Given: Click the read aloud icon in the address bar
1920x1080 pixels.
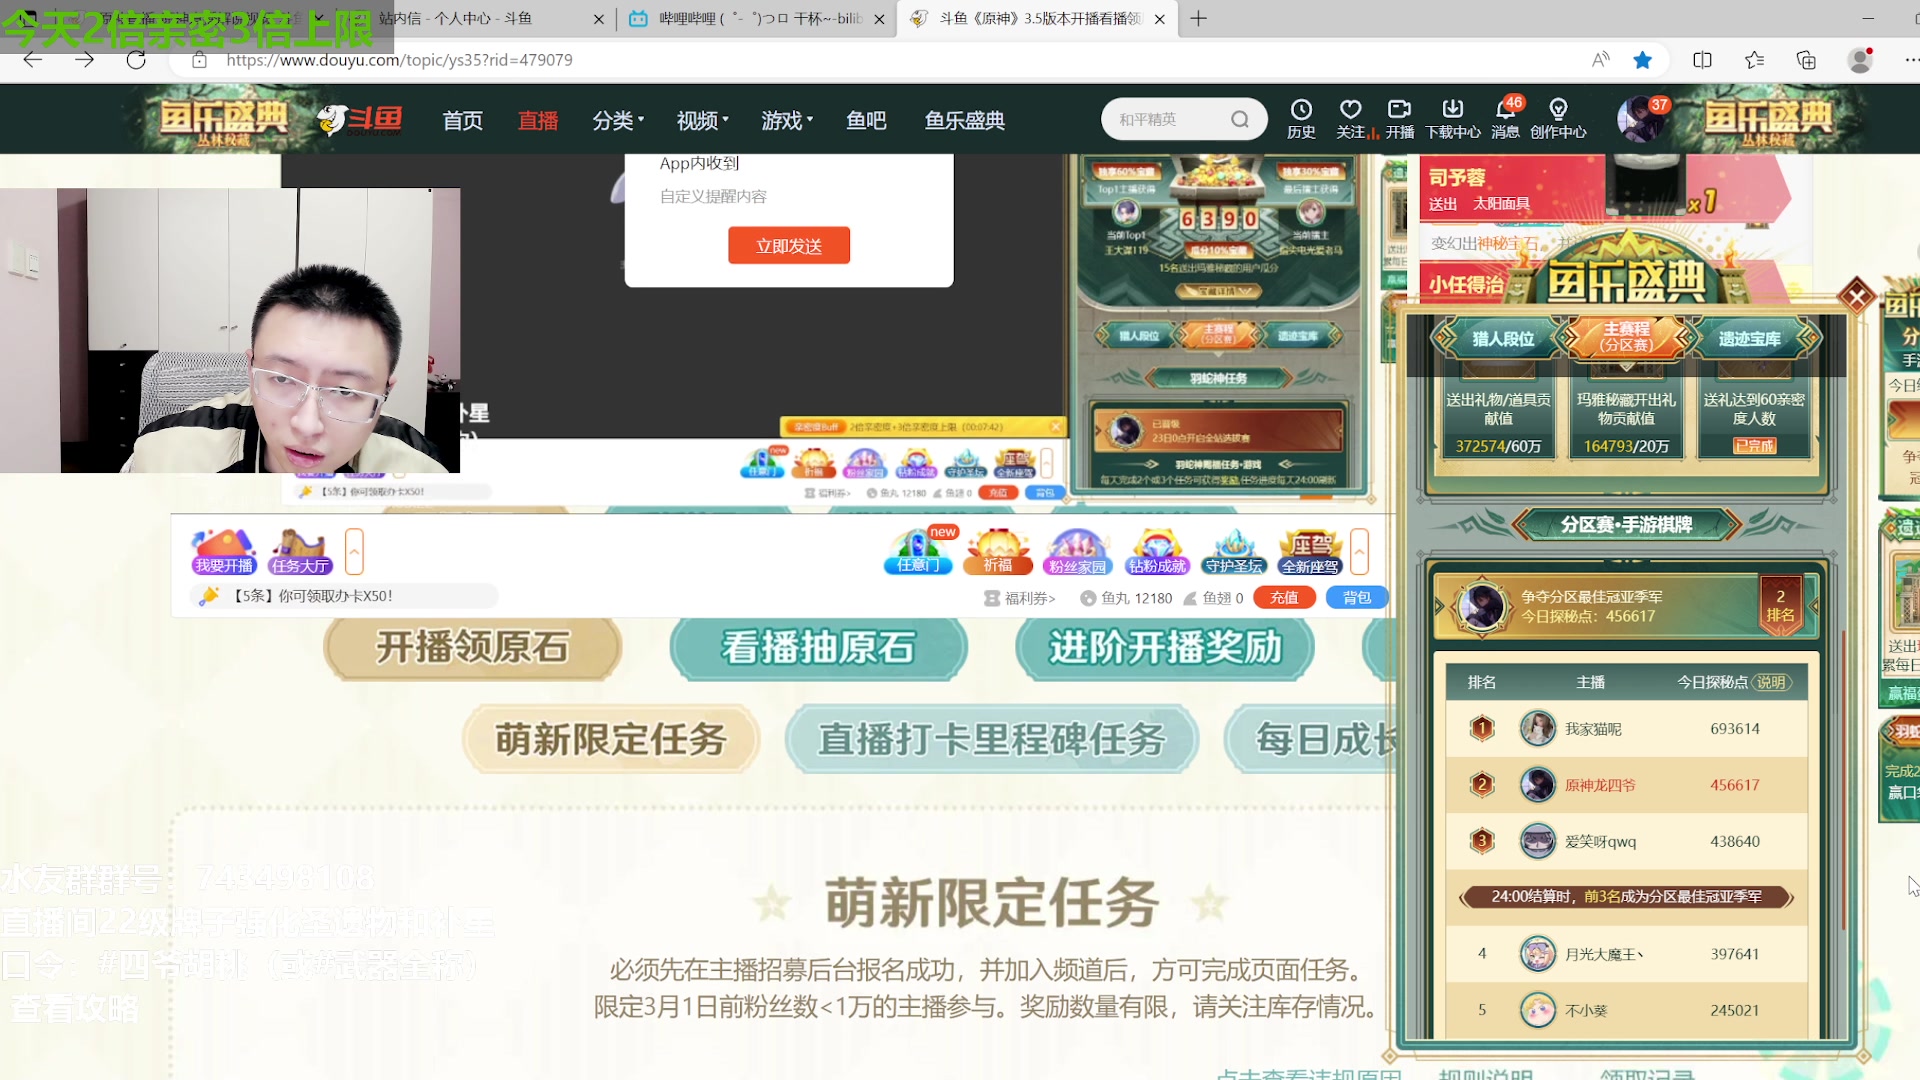Looking at the screenshot, I should tap(1601, 60).
